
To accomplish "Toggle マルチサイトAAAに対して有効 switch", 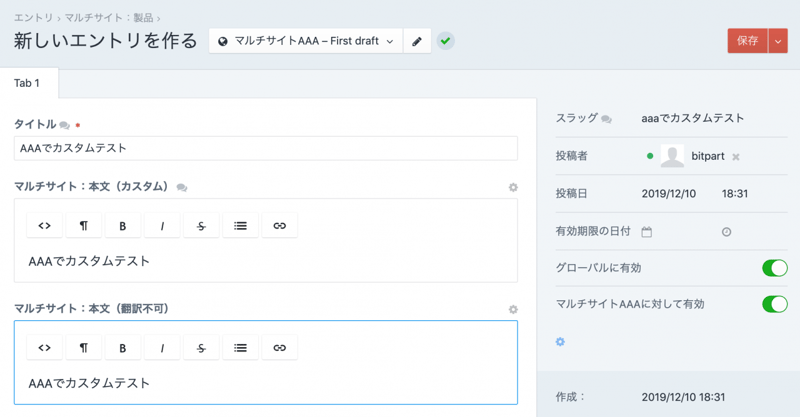I will coord(774,304).
